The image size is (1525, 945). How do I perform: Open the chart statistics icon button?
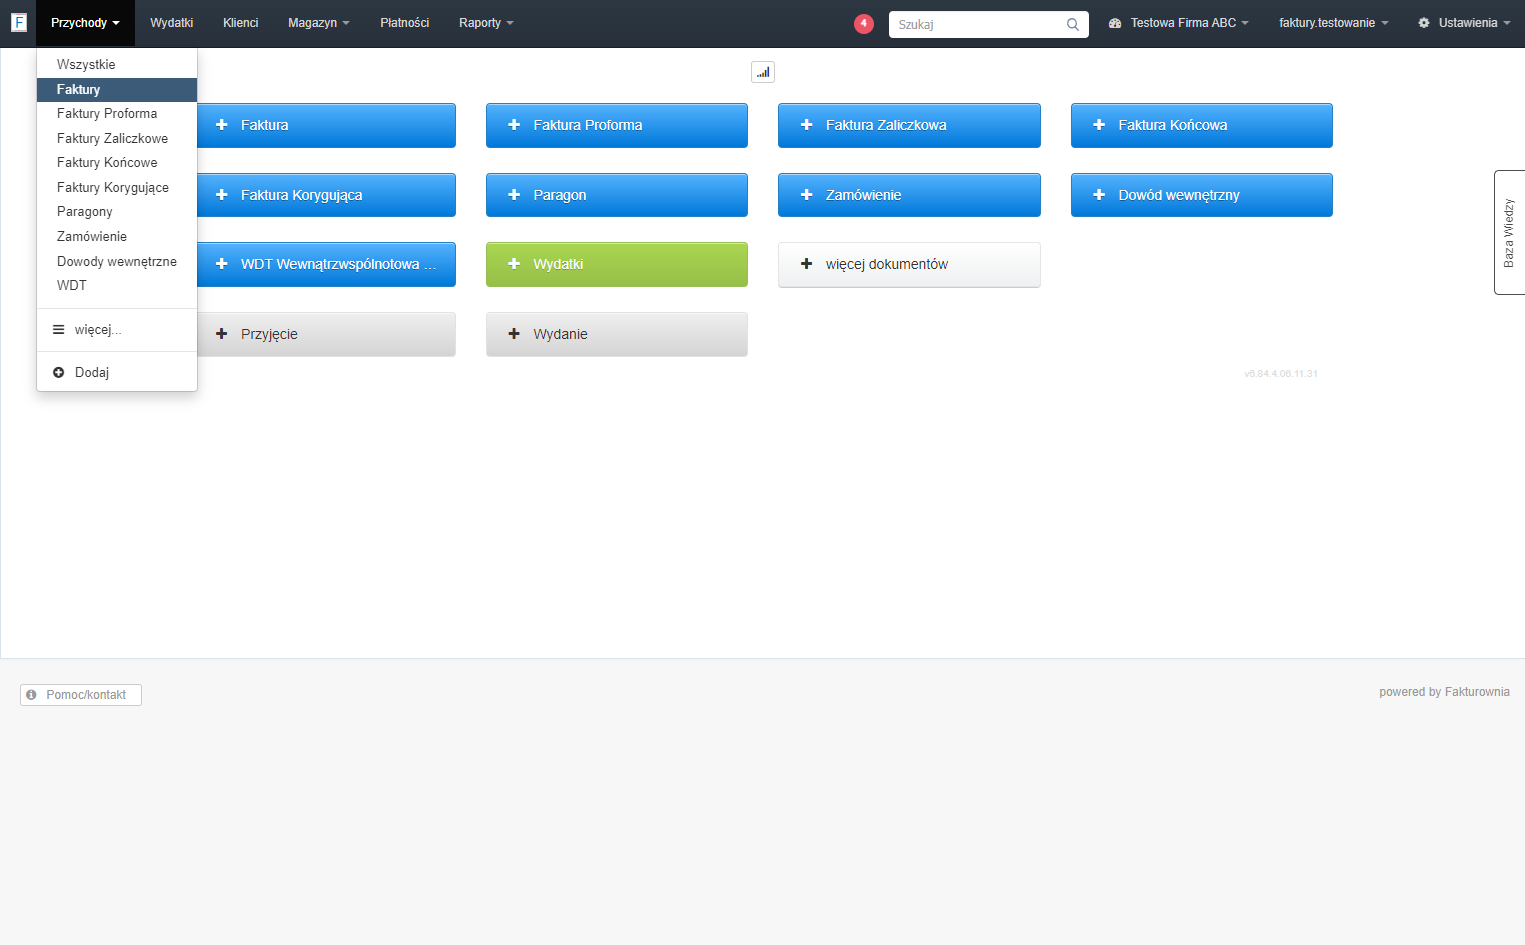coord(763,72)
